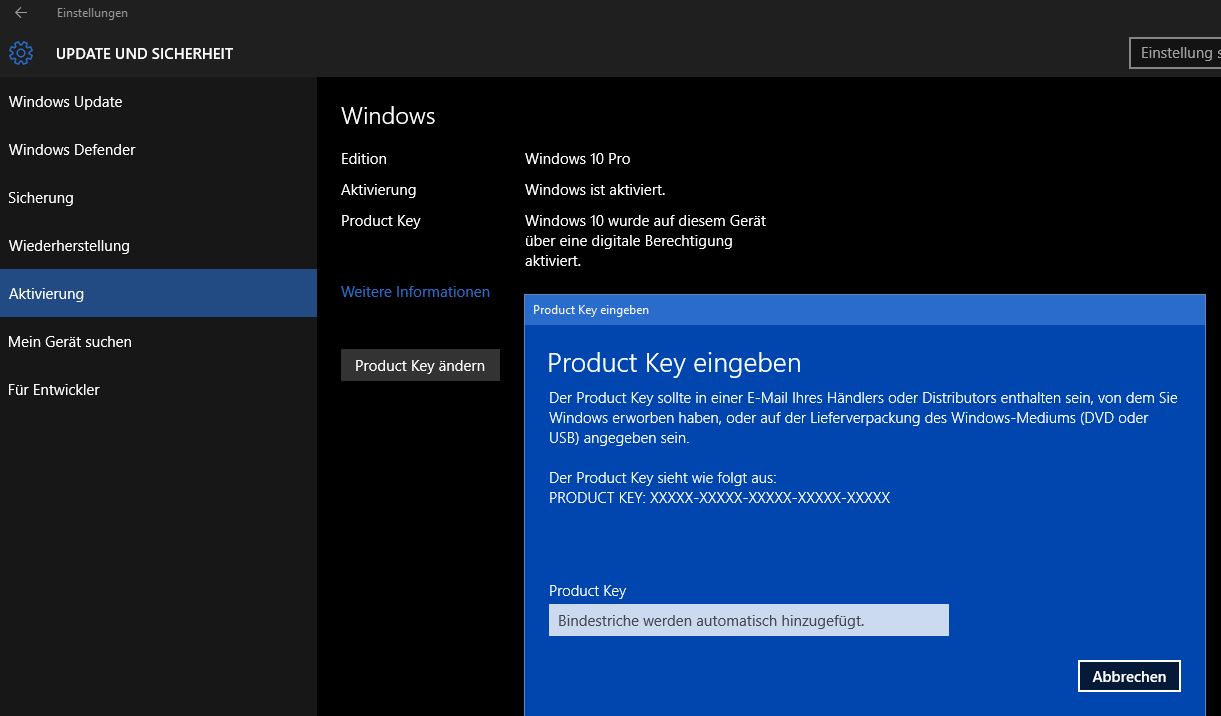Follow the Weitere Informationen link
The image size is (1221, 716).
coord(415,292)
